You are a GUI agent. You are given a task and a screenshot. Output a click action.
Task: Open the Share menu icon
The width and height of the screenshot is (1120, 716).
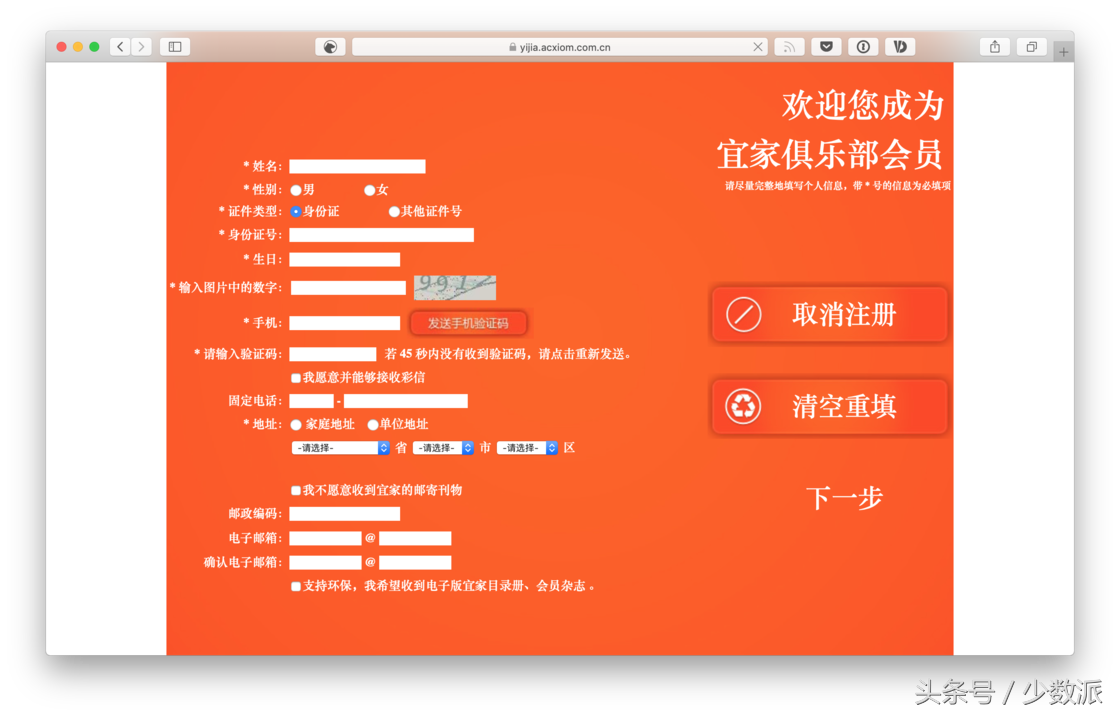coord(995,47)
